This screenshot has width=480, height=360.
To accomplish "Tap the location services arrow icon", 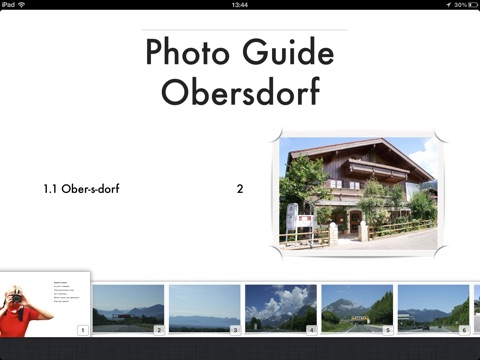I will point(448,5).
